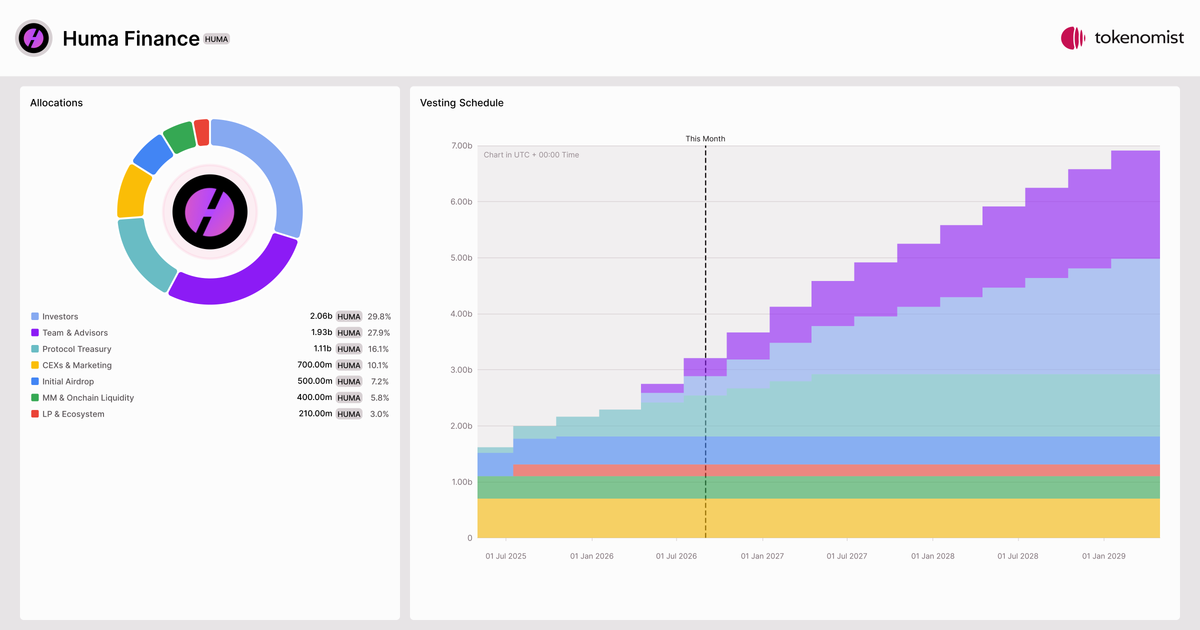Click the red LP & Ecosystem chart band
Image resolution: width=1200 pixels, height=630 pixels.
(836, 470)
